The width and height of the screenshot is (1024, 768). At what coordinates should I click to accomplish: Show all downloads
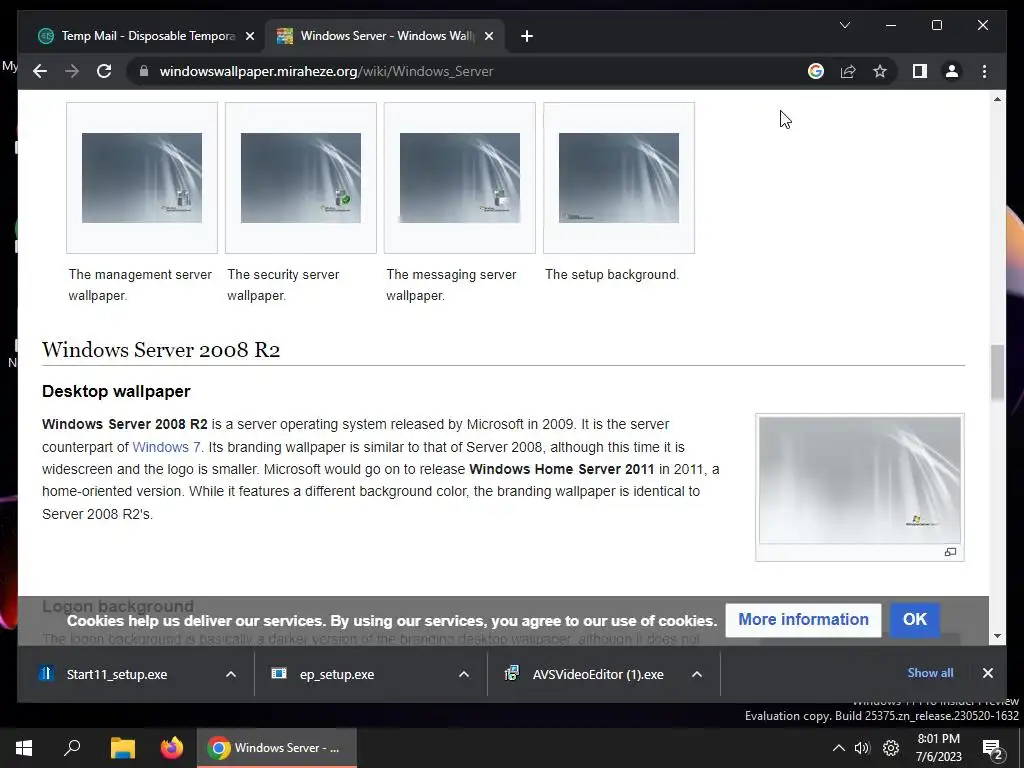coord(930,673)
